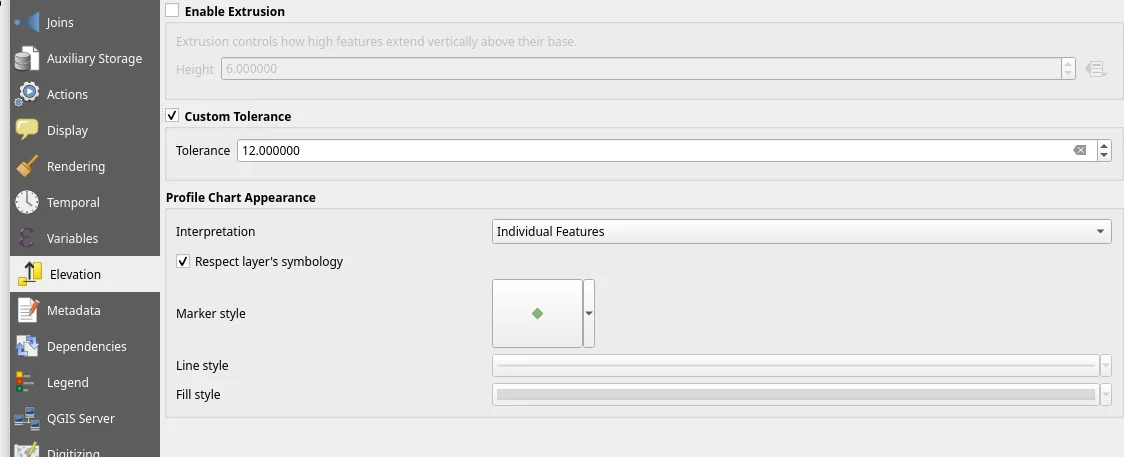Enable the Extrusion checkbox
This screenshot has width=1124, height=457.
coord(173,11)
